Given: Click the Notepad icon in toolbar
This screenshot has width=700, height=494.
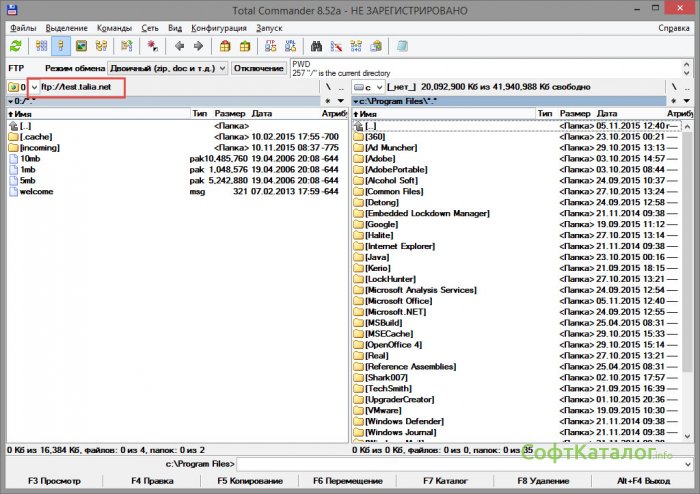Looking at the screenshot, I should (402, 46).
